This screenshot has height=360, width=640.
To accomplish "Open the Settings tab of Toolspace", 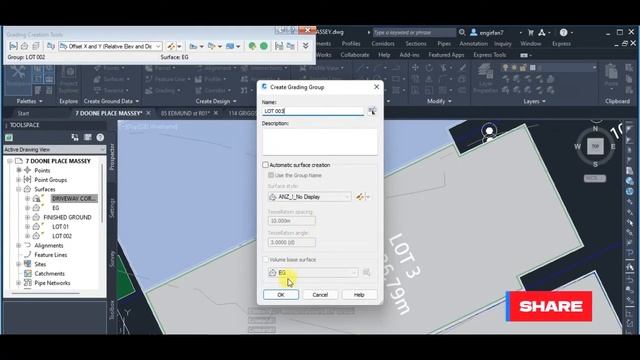I will (112, 208).
